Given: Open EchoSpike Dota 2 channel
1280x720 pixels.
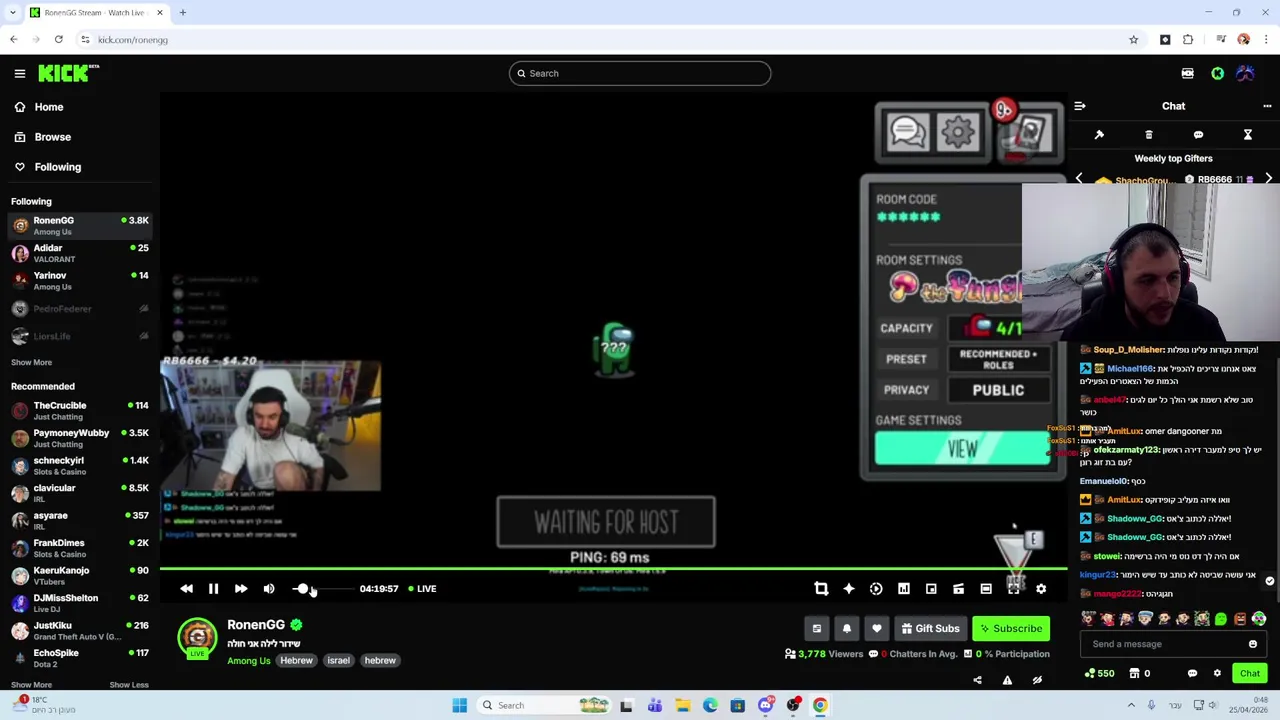Looking at the screenshot, I should pos(80,658).
